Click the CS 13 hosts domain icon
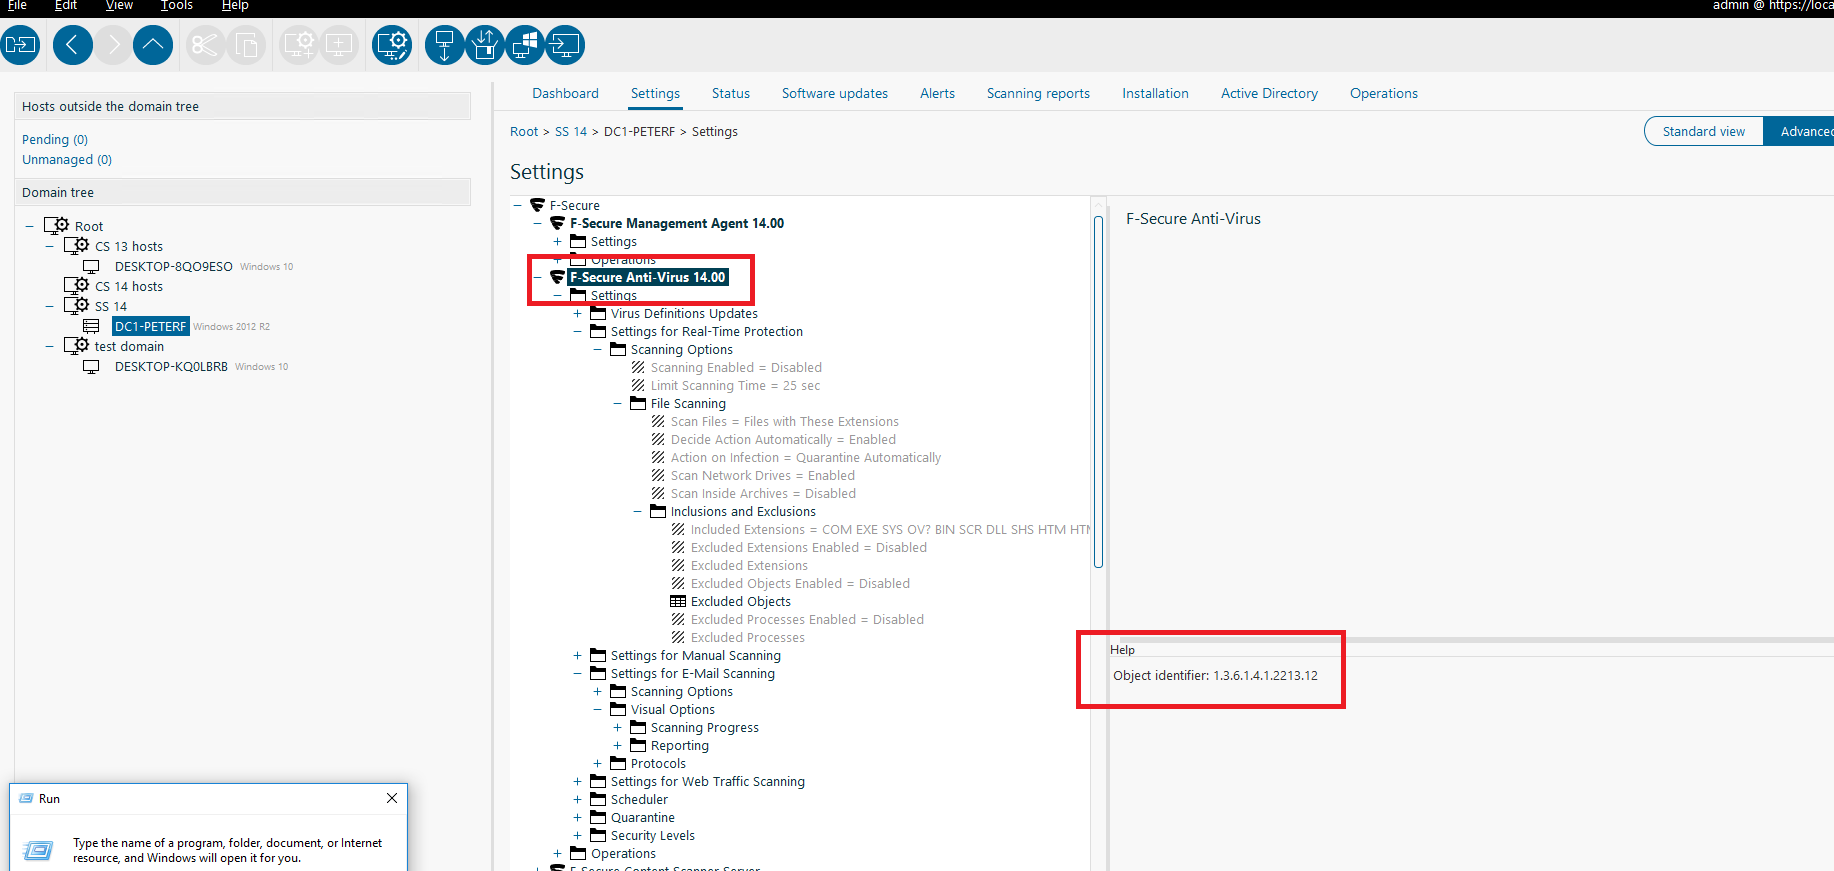The width and height of the screenshot is (1834, 871). pos(76,246)
